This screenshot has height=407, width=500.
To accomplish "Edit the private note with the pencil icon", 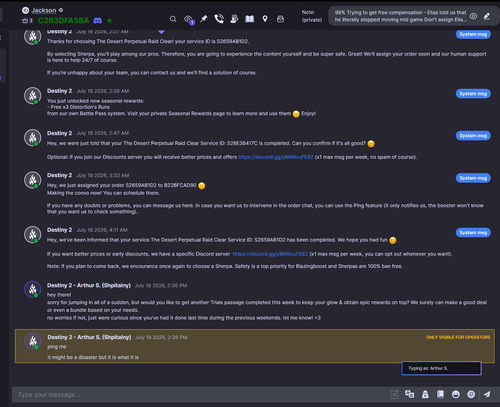I will (x=487, y=16).
